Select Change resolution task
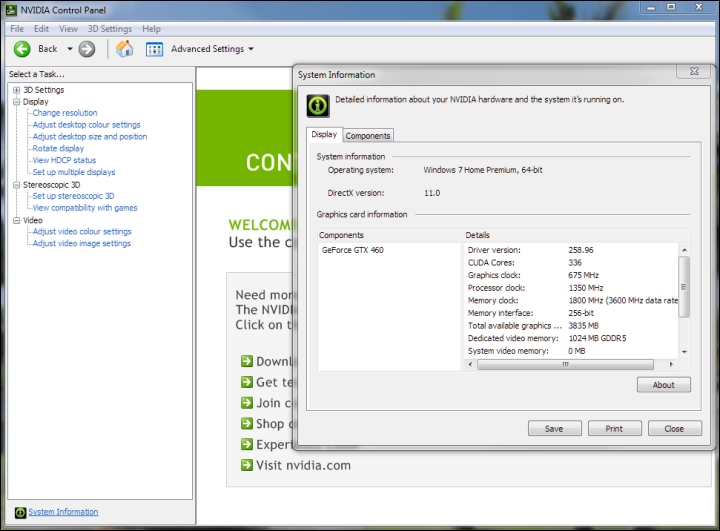Image resolution: width=720 pixels, height=531 pixels. pyautogui.click(x=65, y=113)
